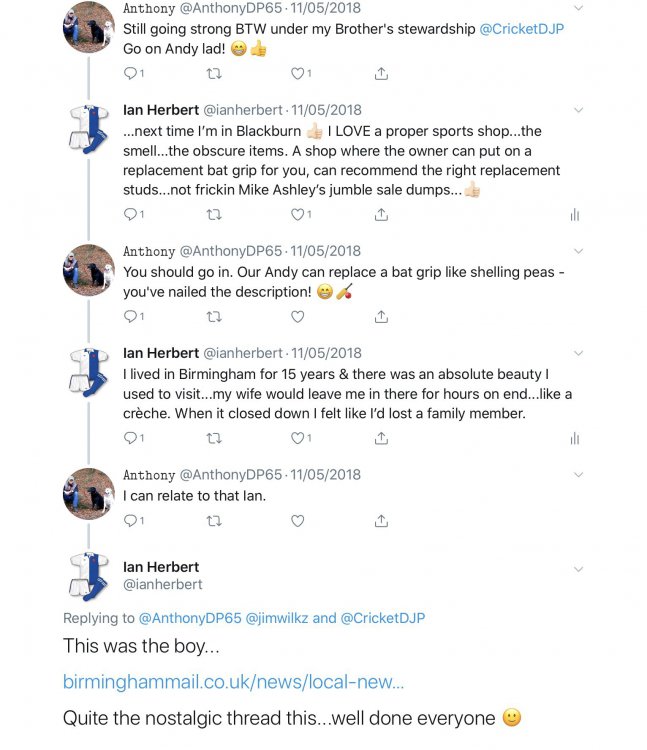Expand options on Anthony's "You should go in" tweet

(x=578, y=252)
